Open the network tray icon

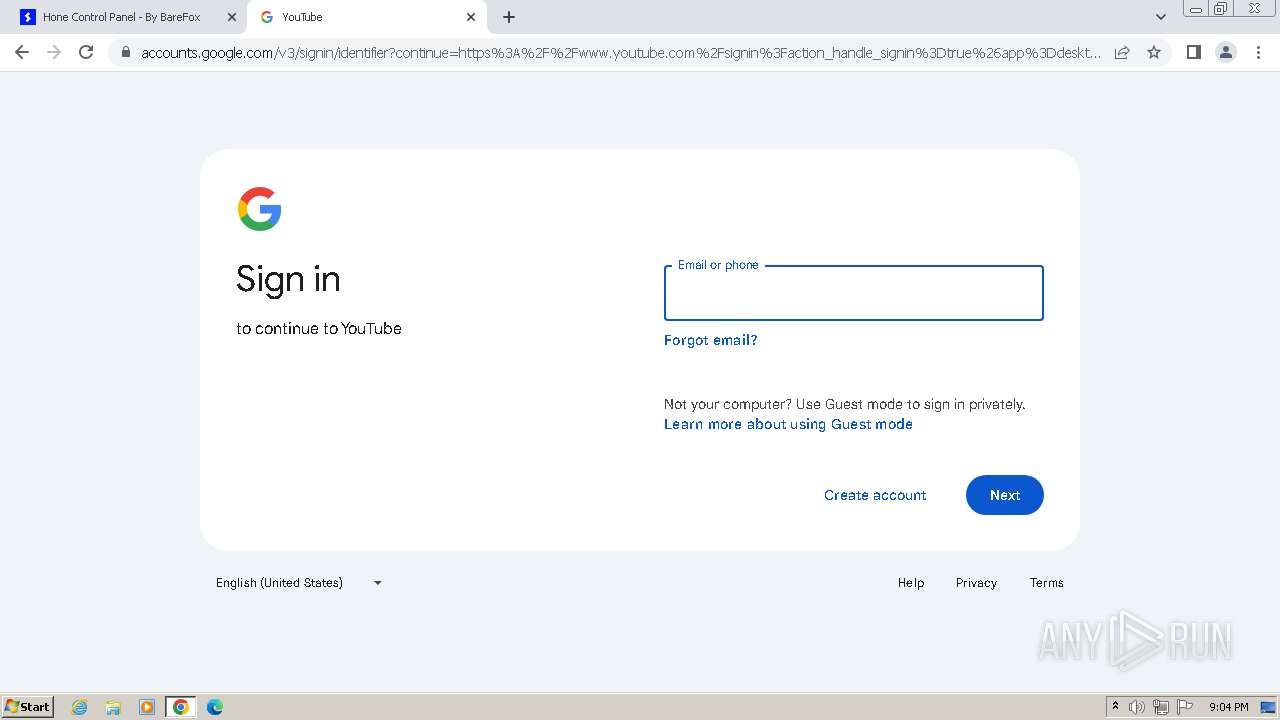[1161, 707]
